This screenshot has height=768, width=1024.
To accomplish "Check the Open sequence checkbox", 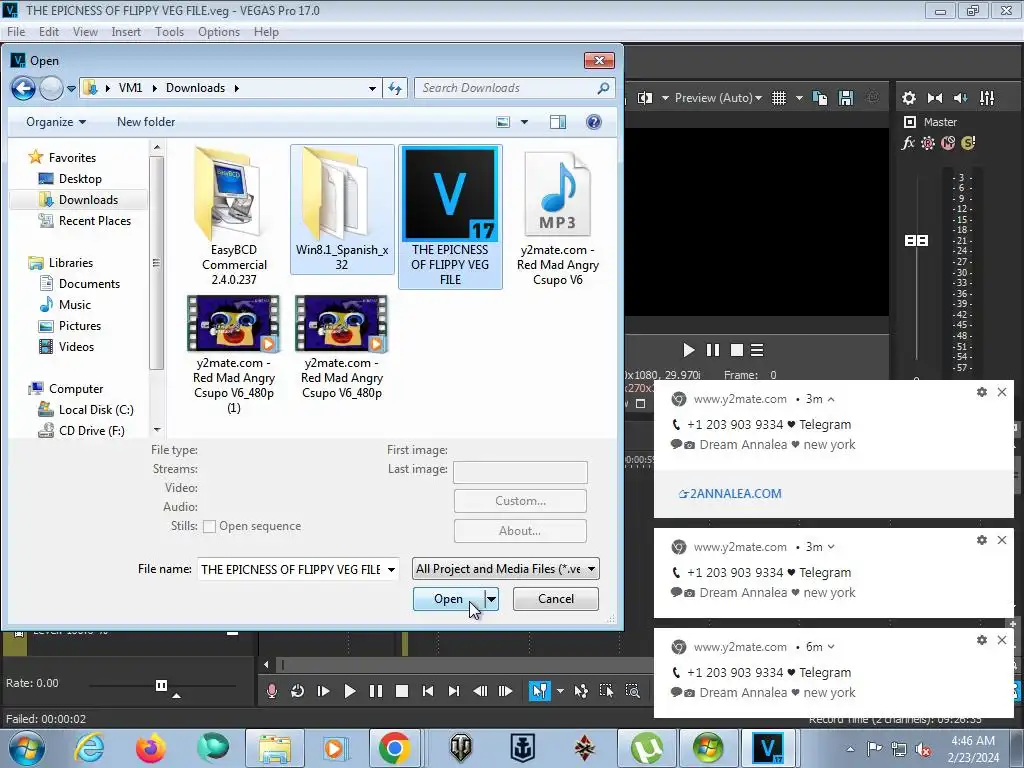I will coord(209,526).
